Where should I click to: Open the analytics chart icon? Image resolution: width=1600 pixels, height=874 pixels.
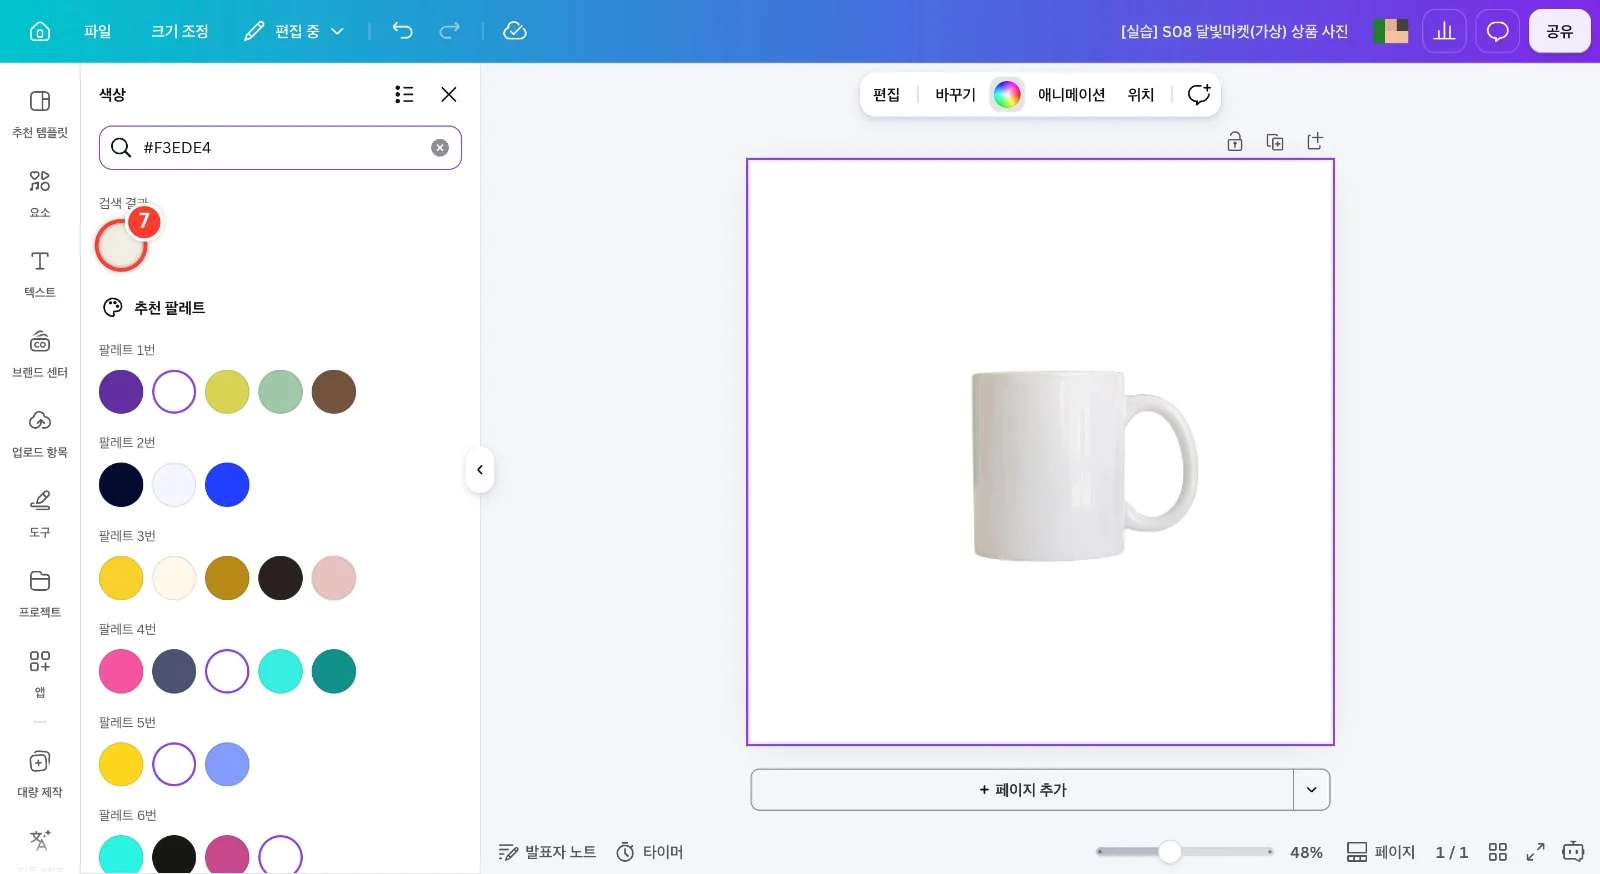point(1444,31)
